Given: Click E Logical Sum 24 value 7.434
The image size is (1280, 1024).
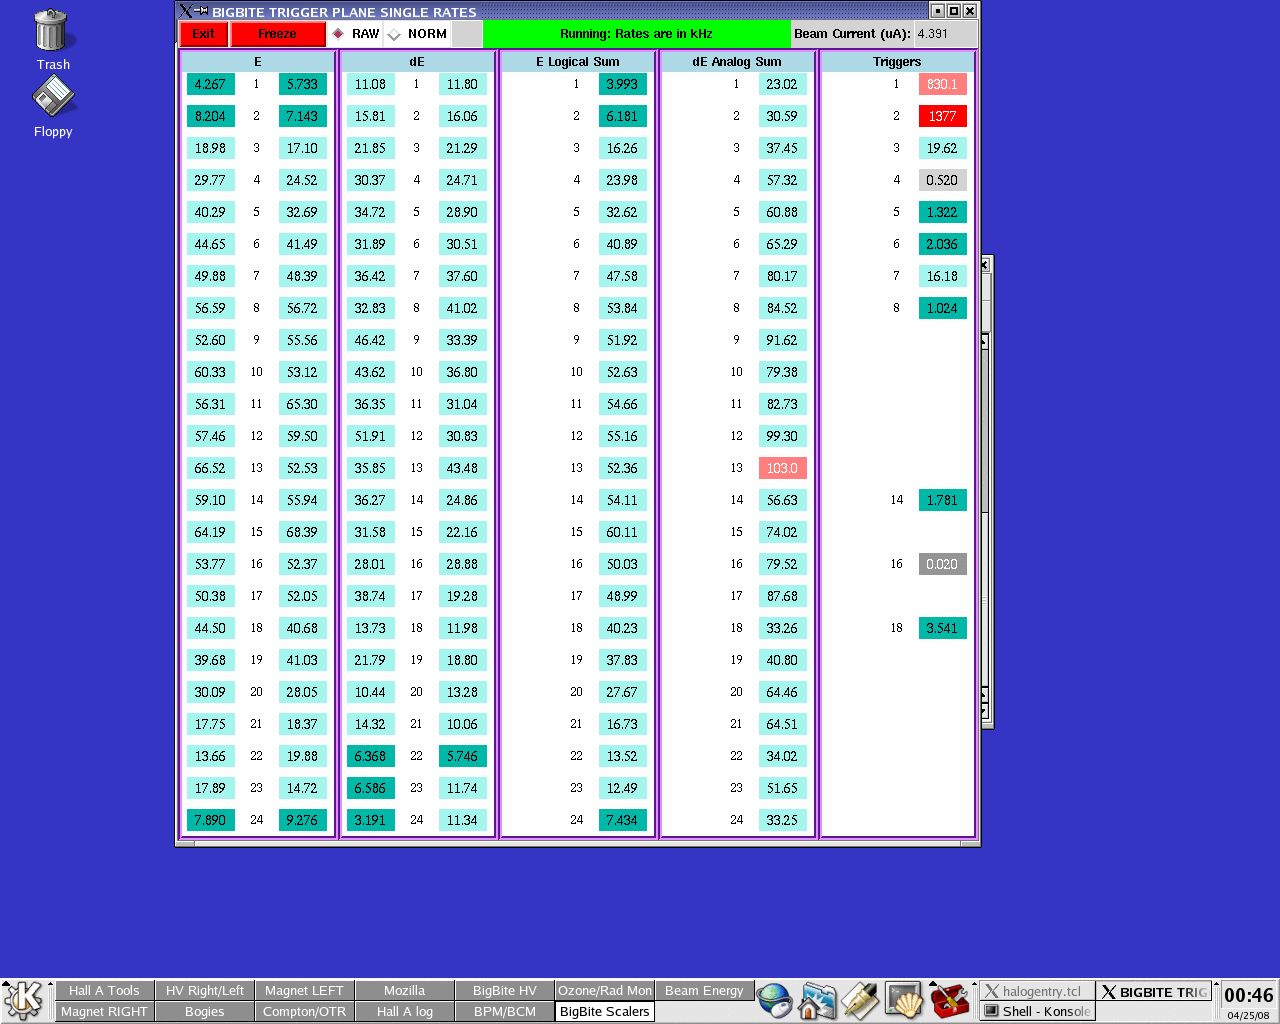Looking at the screenshot, I should click(622, 820).
